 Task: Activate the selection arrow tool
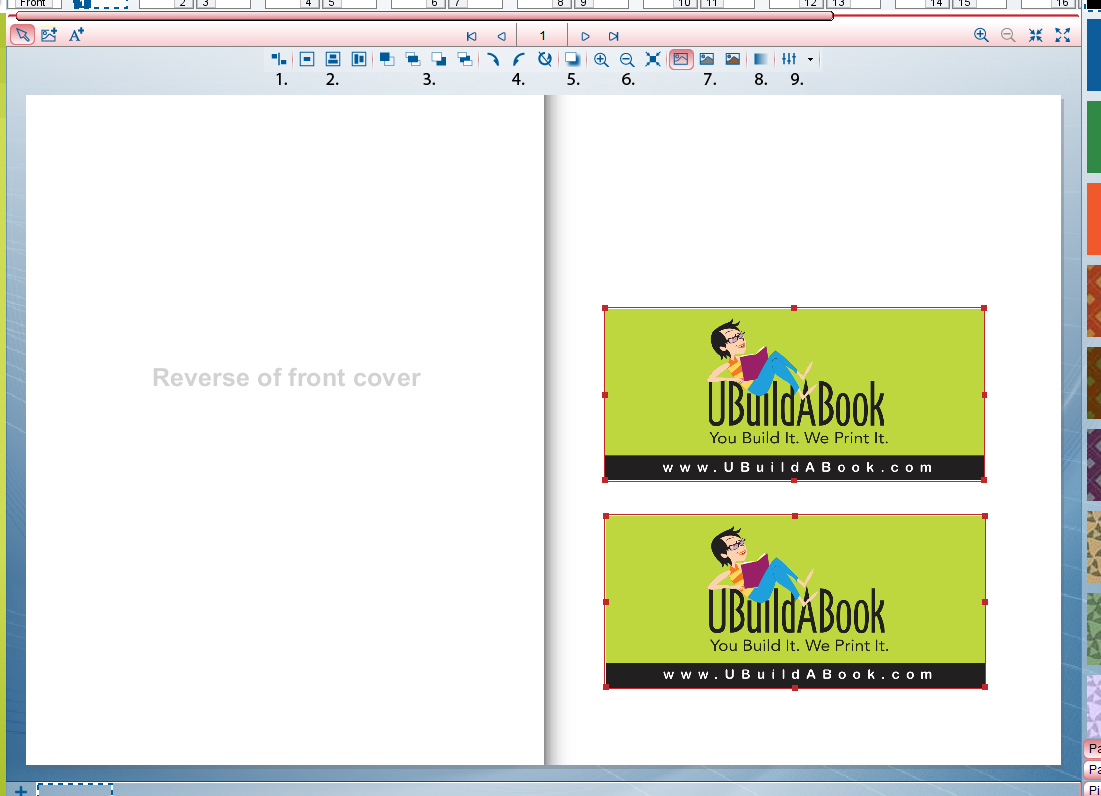[x=22, y=34]
